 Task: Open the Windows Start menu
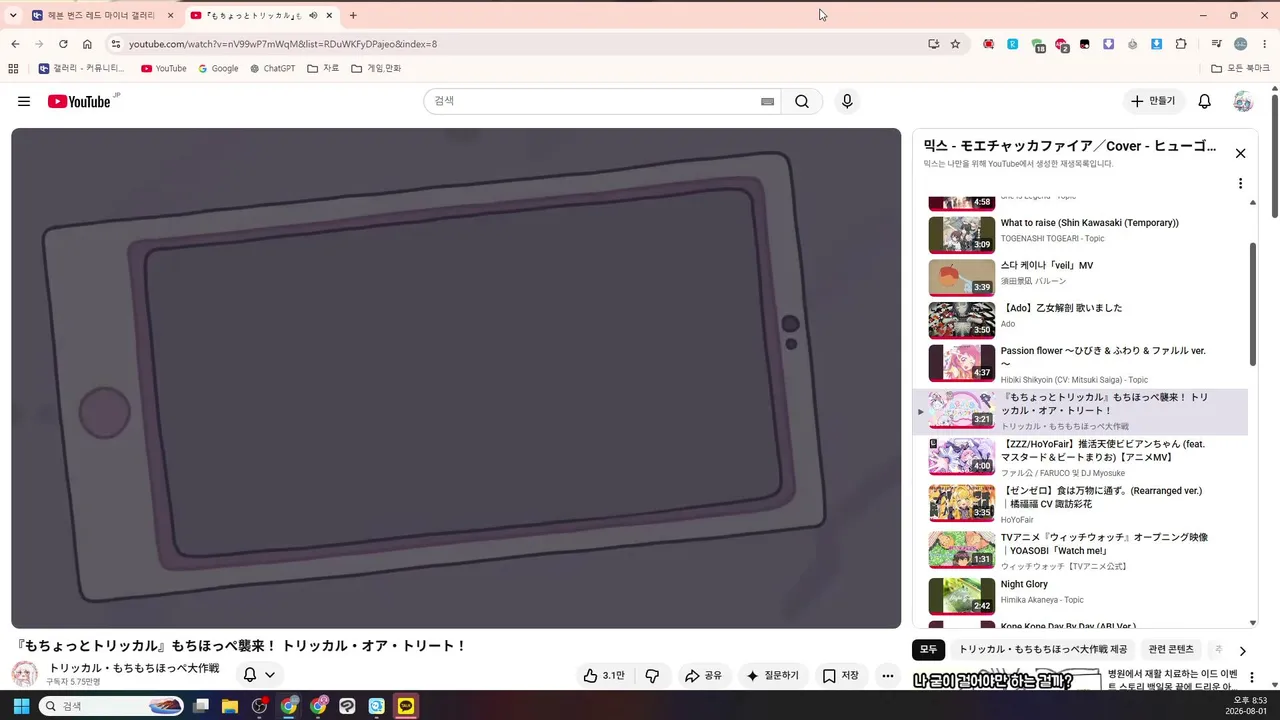coord(21,706)
